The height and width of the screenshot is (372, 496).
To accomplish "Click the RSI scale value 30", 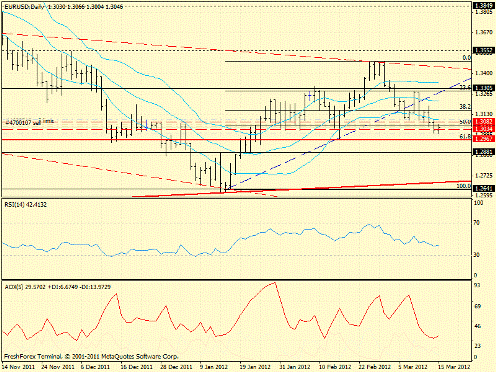I will [x=477, y=255].
